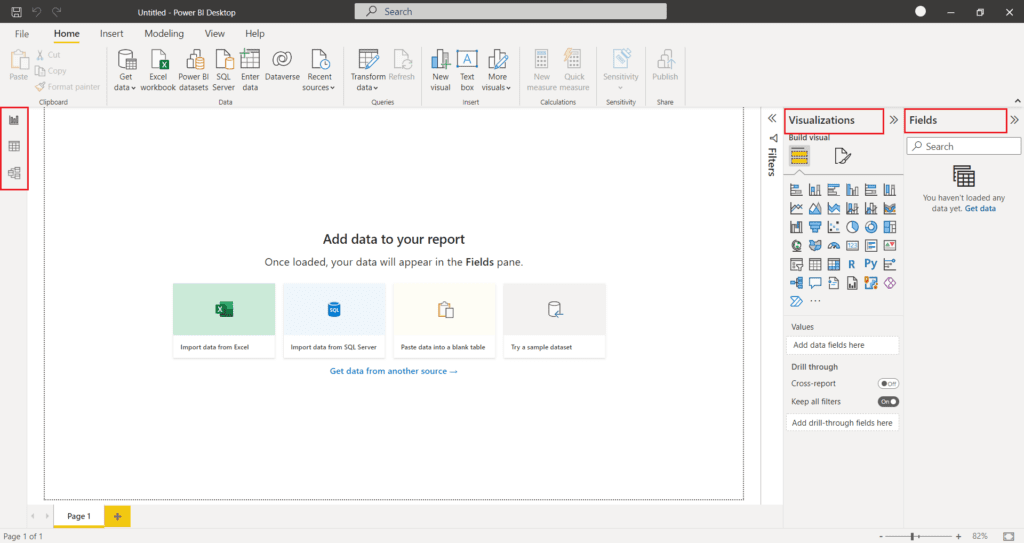Select Treemap visual

[889, 227]
